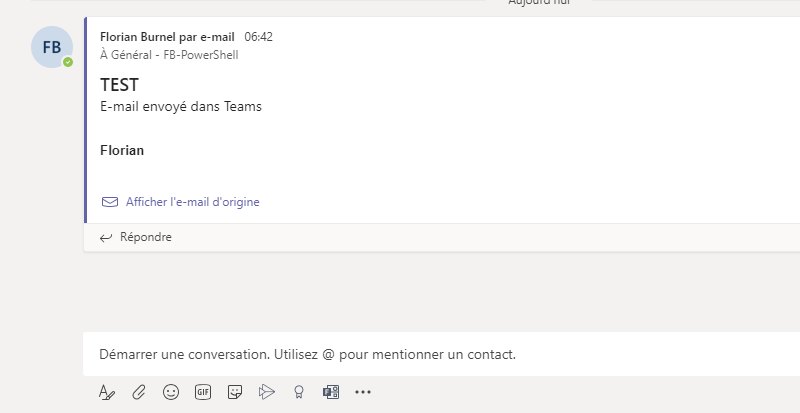The height and width of the screenshot is (413, 800).
Task: Click the reply arrow icon
Action: coord(106,238)
